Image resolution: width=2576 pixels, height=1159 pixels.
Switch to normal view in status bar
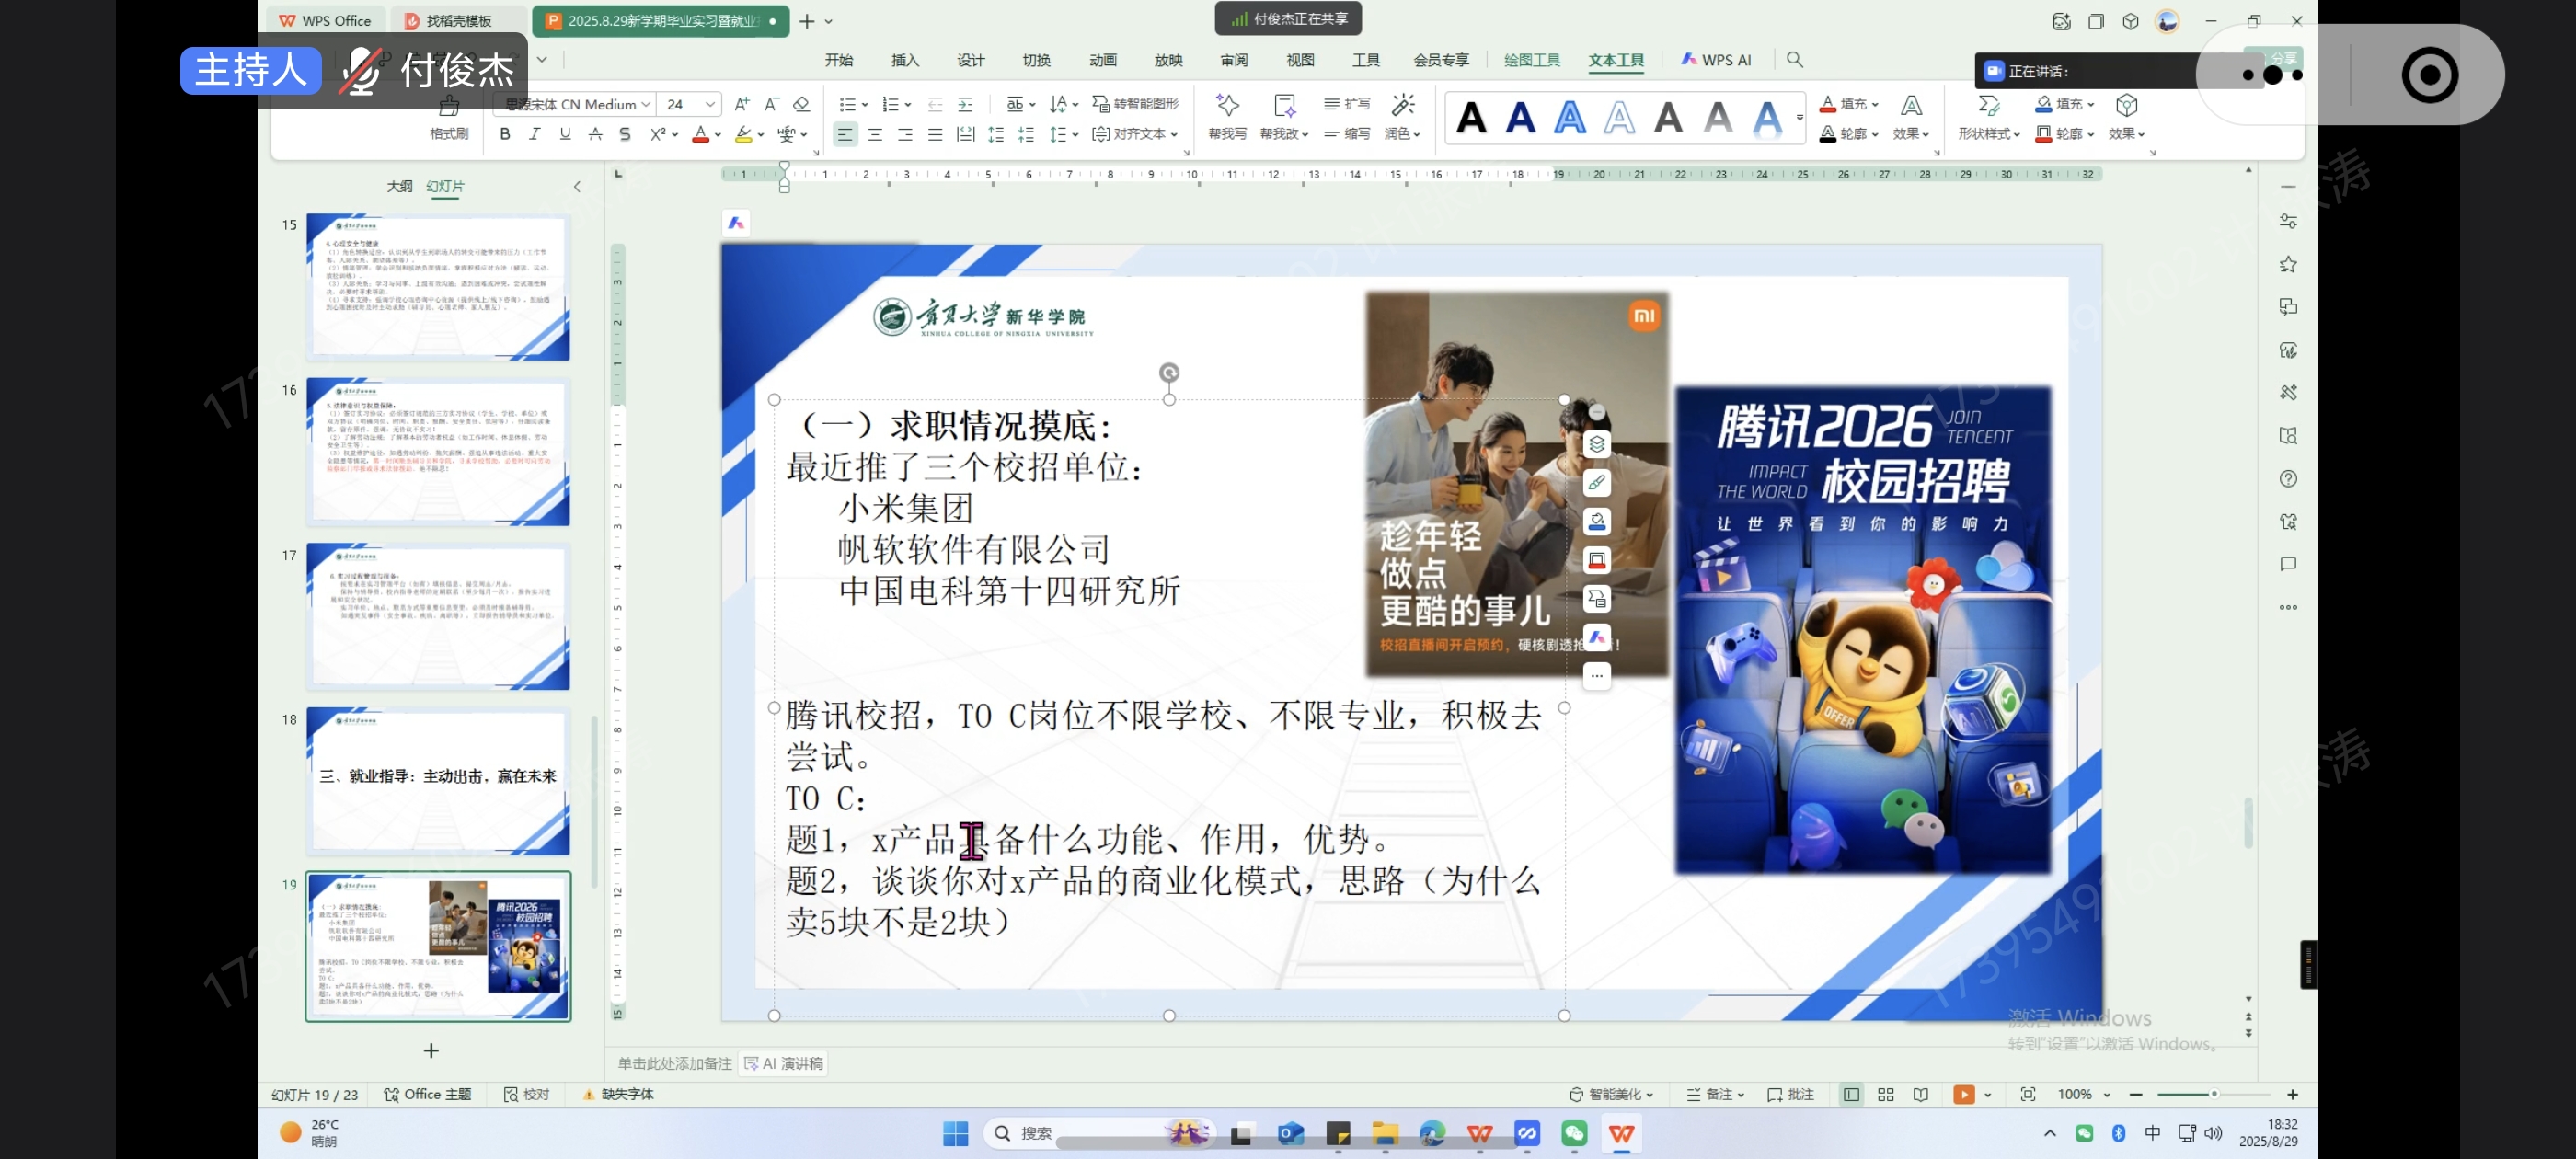(1851, 1094)
